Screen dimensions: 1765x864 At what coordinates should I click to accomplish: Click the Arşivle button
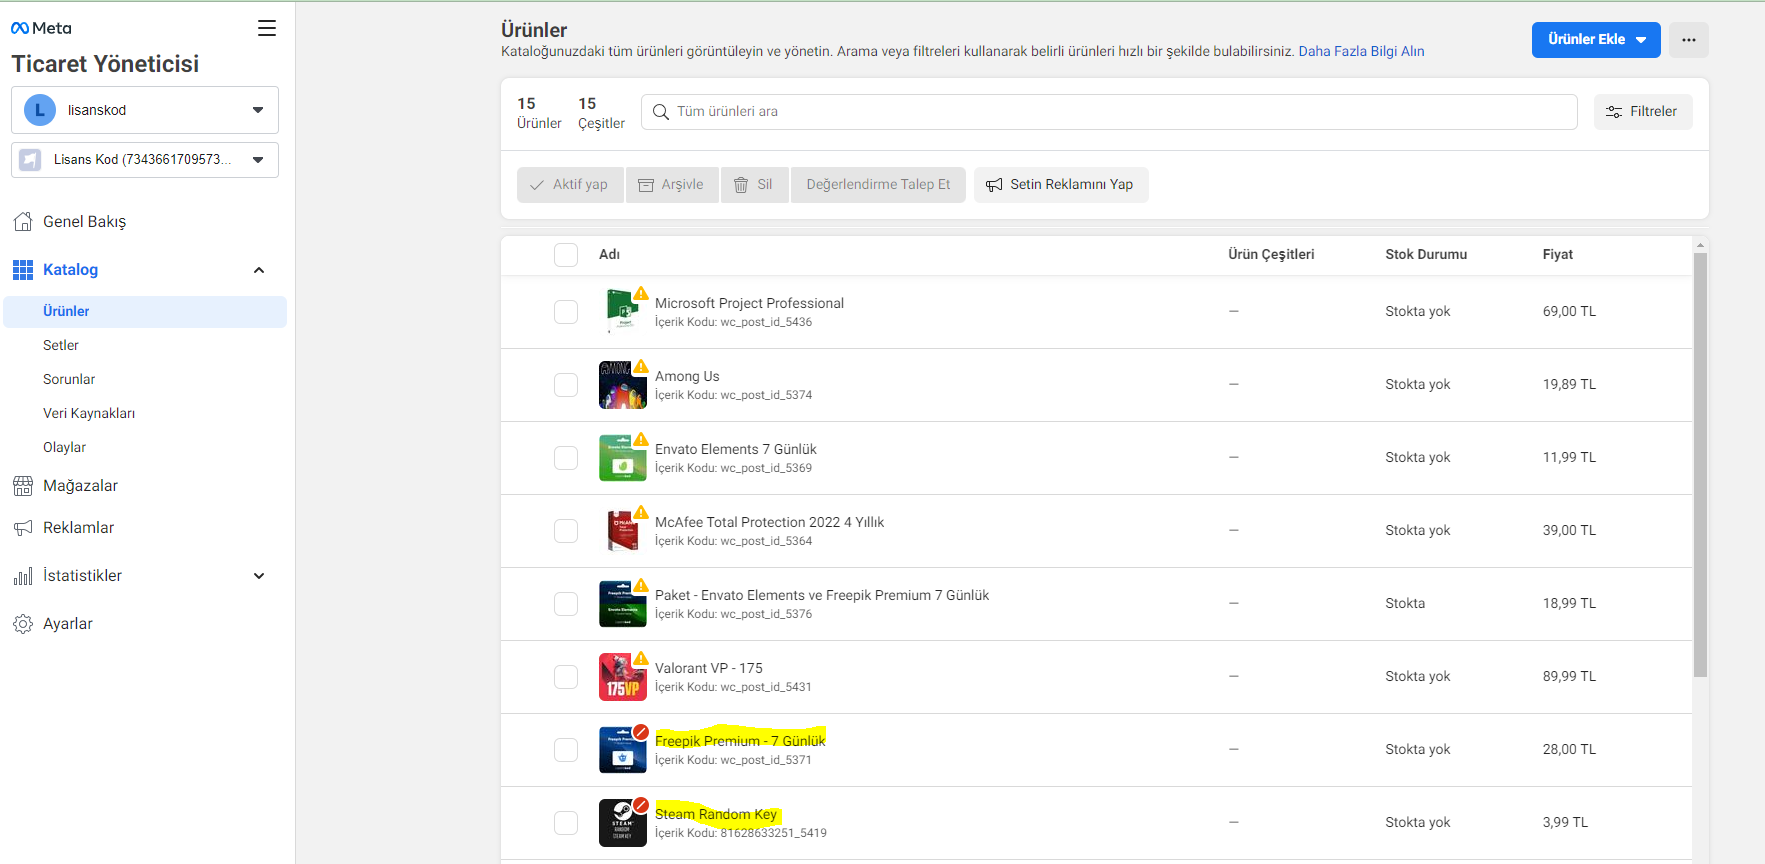(672, 185)
